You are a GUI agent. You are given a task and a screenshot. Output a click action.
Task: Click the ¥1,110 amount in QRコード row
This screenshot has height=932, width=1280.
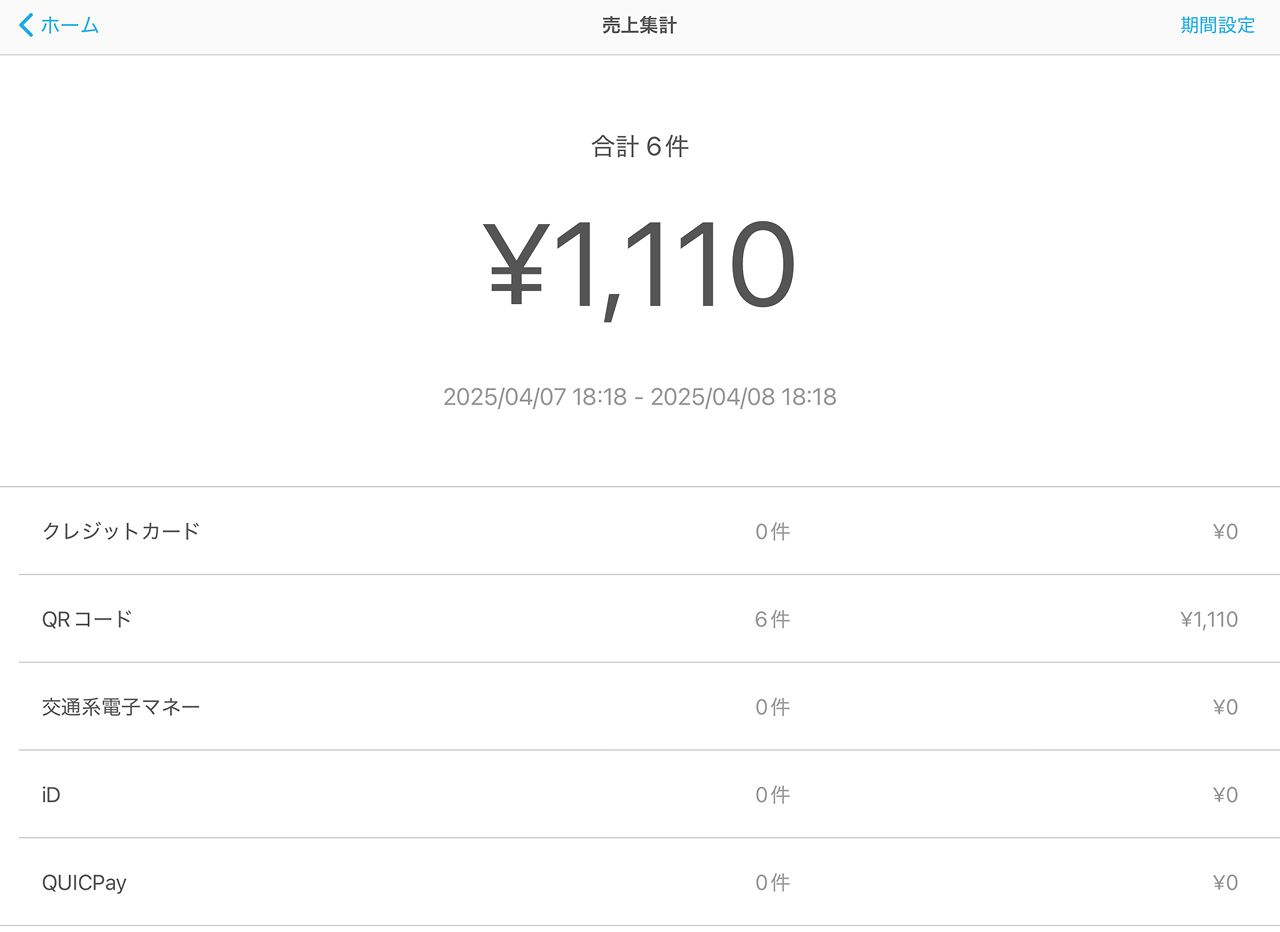click(x=1209, y=620)
